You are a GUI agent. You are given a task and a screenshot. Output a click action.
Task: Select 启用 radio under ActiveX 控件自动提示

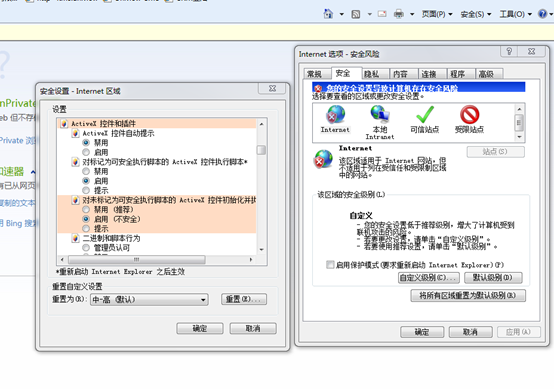click(86, 152)
